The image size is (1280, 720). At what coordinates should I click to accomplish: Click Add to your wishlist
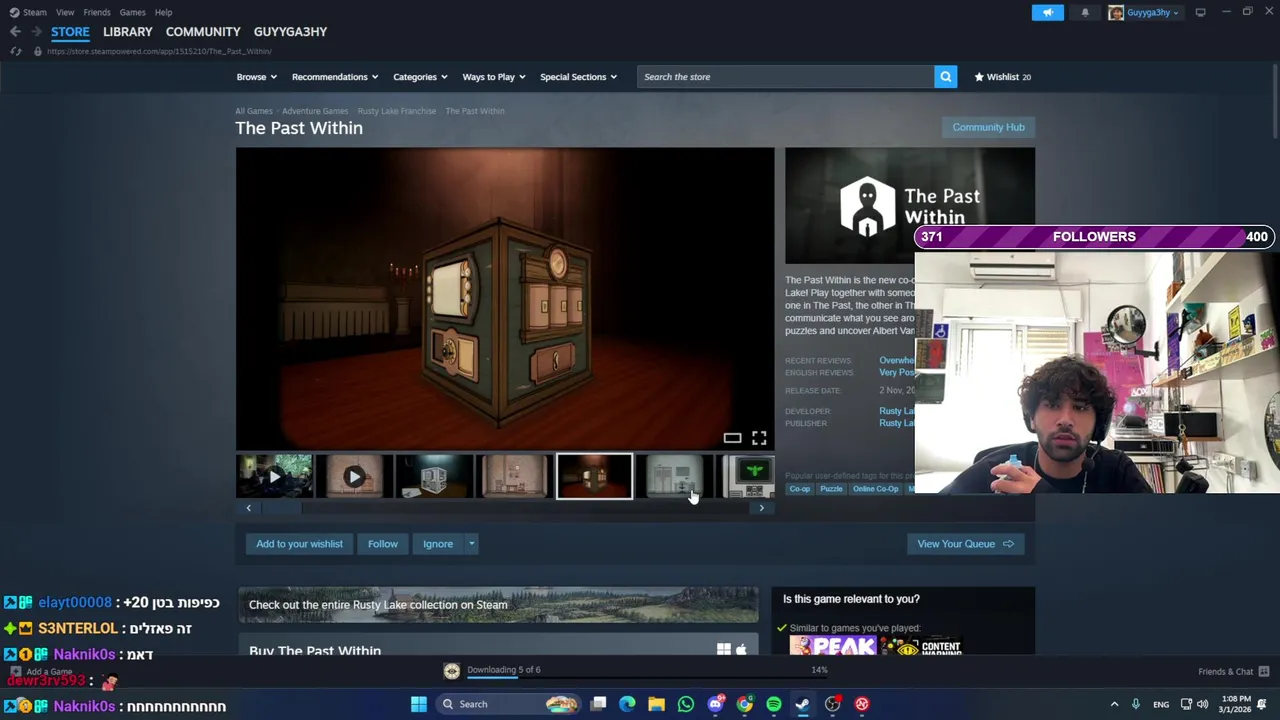pos(299,544)
